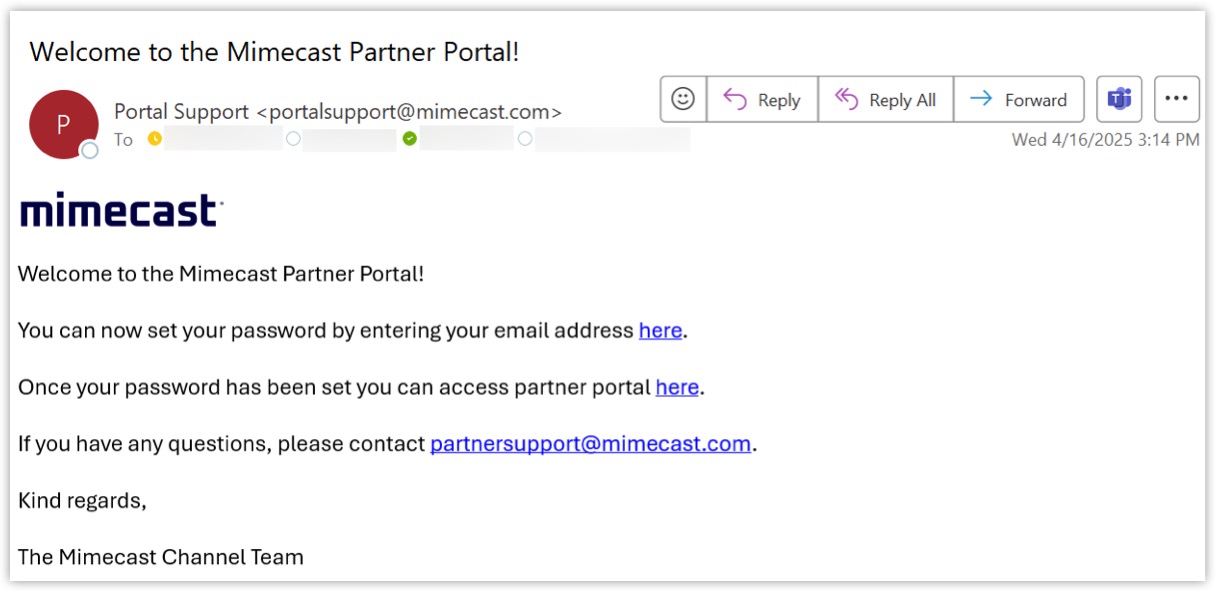Click the Reply arrow icon
Screen dimensions: 1220x591
(737, 99)
